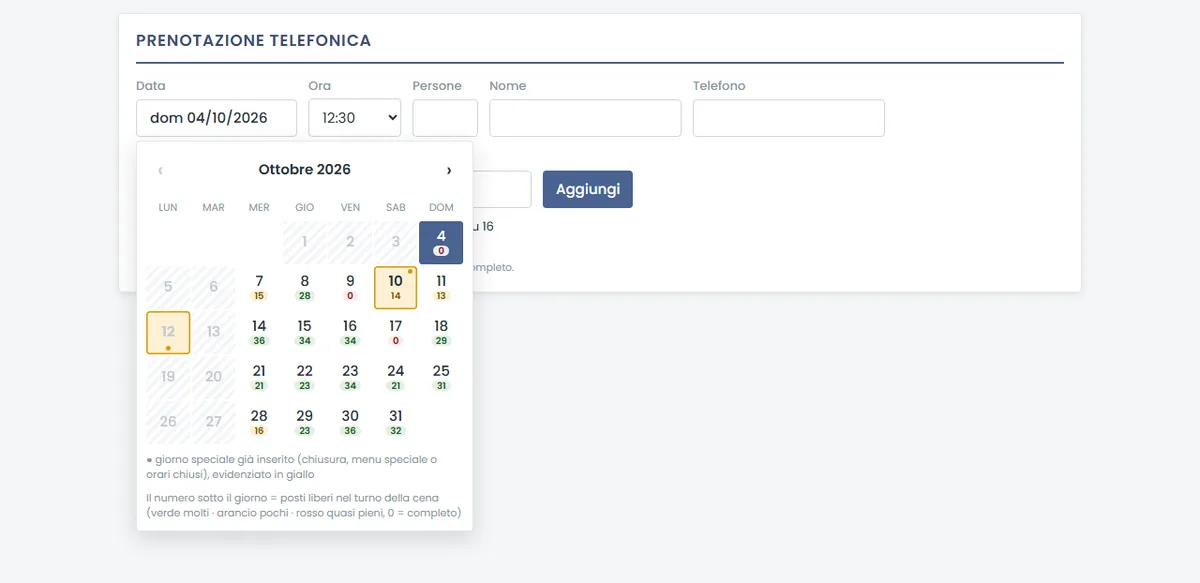This screenshot has height=583, width=1200.
Task: Click disabled day 19 in calendar
Action: 168,377
